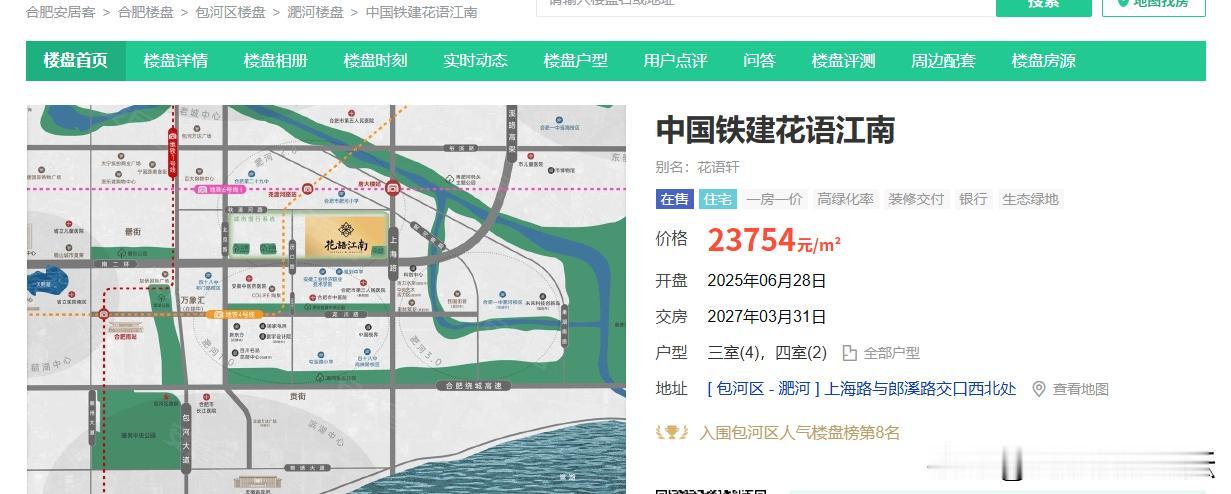Select the 实时动态 tab
The height and width of the screenshot is (494, 1231).
(476, 60)
